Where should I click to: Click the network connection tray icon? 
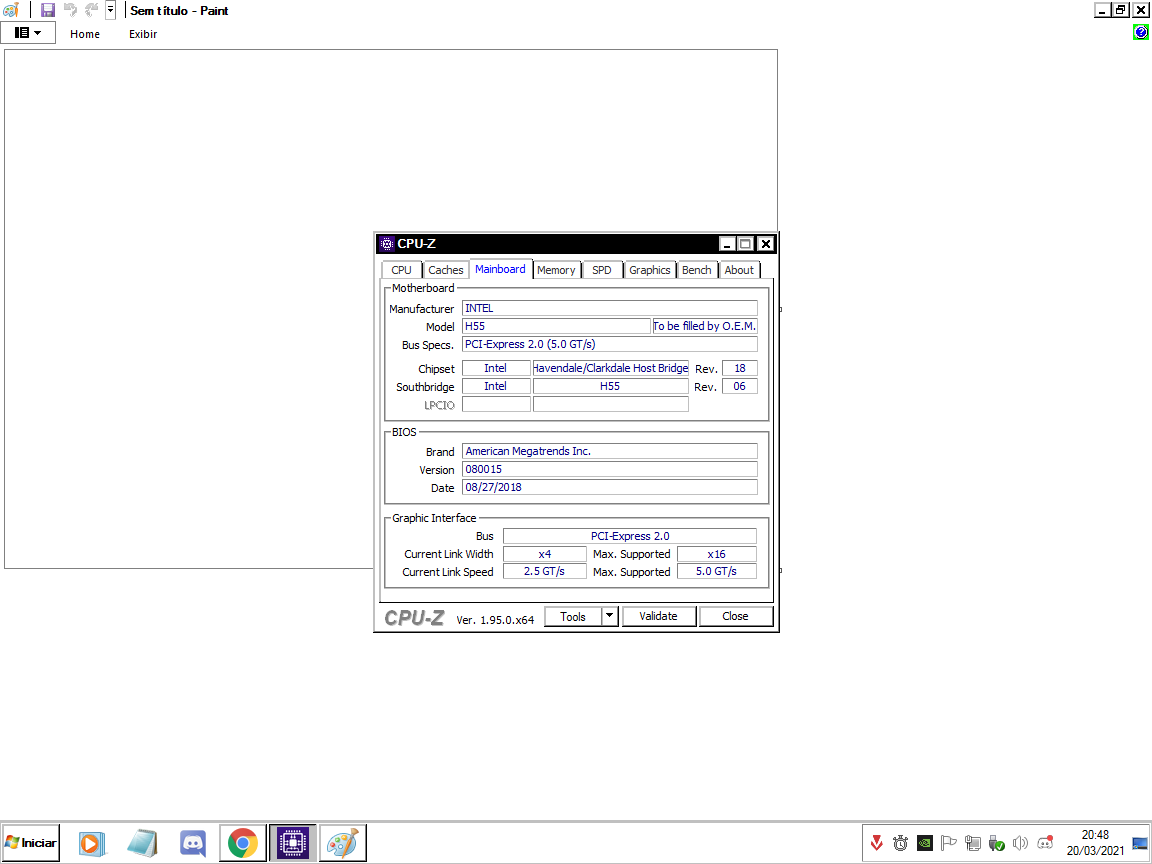[973, 843]
